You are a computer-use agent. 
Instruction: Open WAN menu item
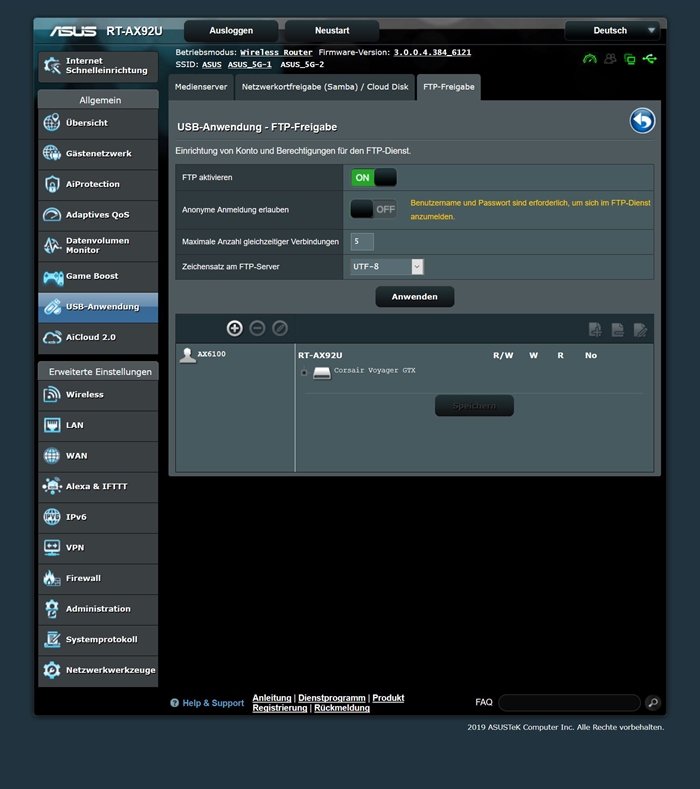pos(98,456)
